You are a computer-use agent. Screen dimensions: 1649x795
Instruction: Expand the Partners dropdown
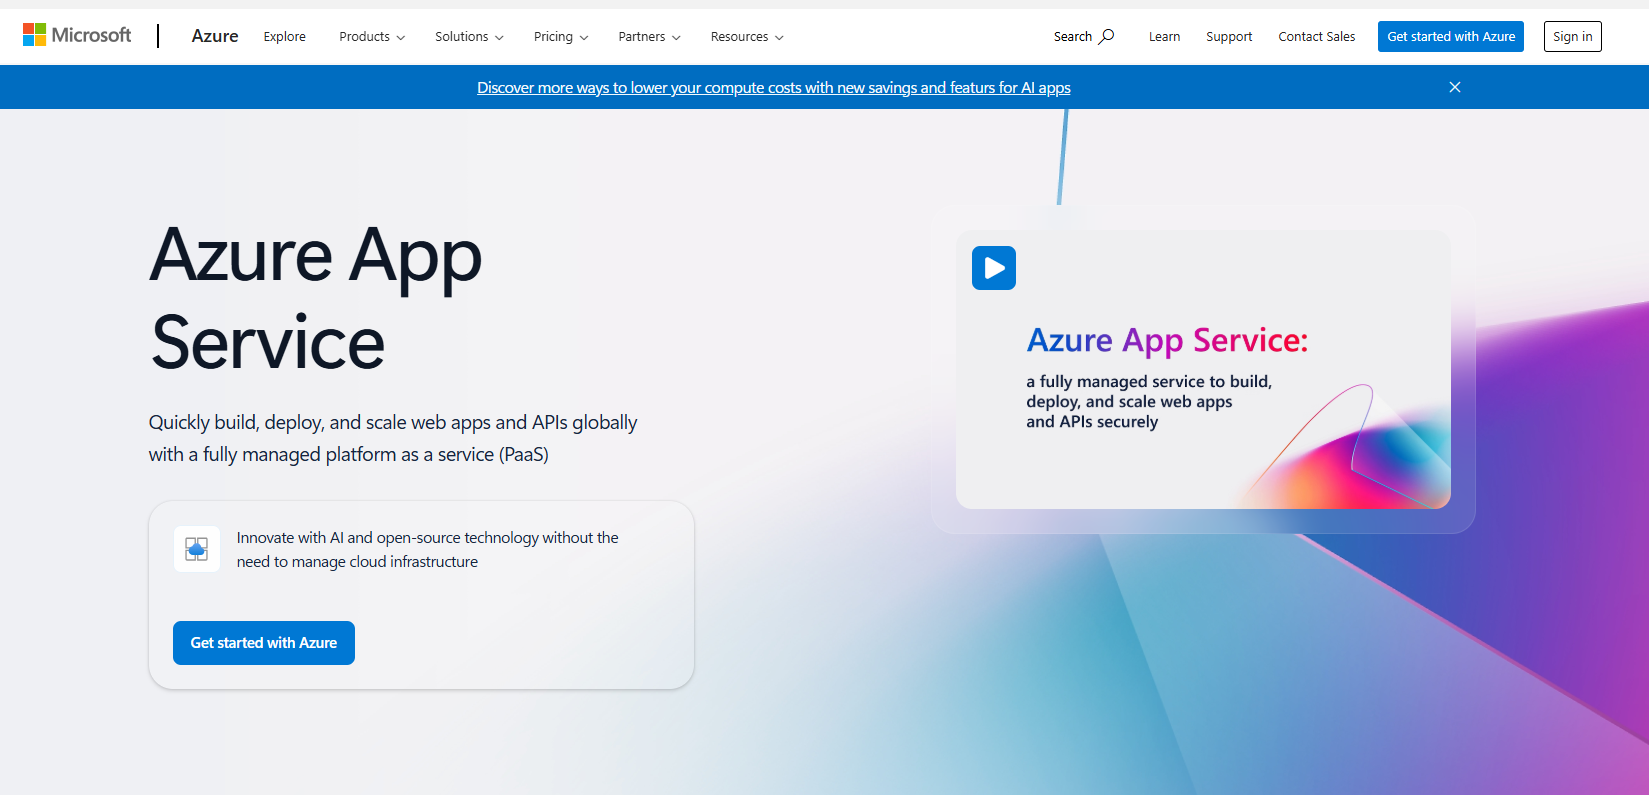(649, 37)
